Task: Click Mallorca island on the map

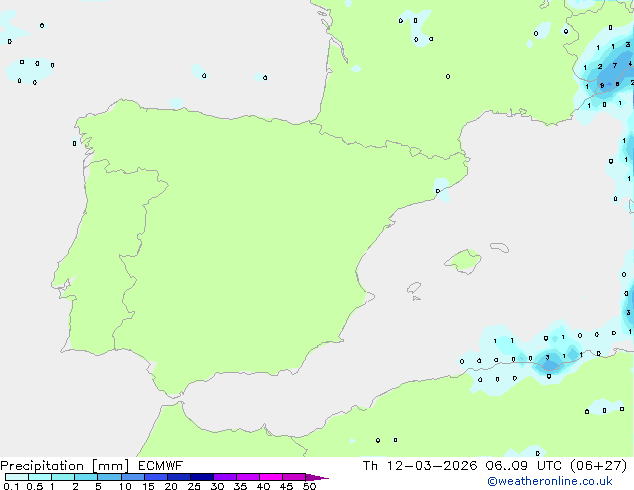Action: 462,262
